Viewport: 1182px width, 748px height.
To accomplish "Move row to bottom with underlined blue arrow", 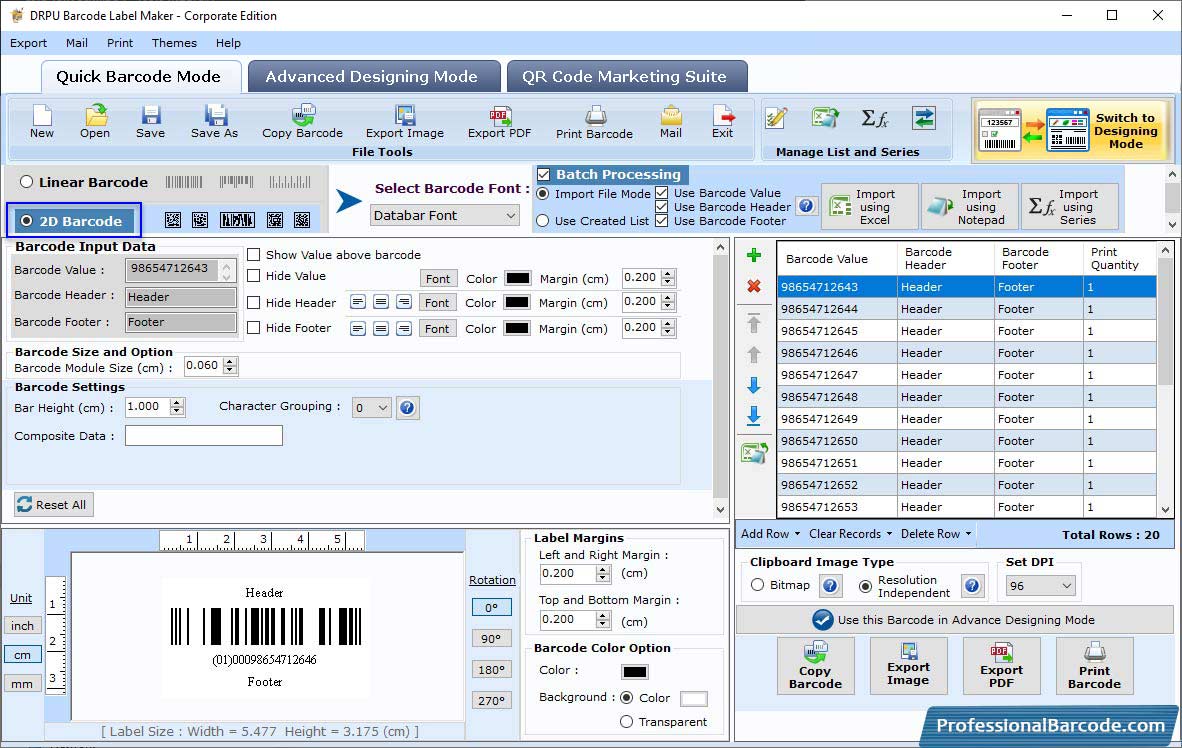I will pos(753,416).
